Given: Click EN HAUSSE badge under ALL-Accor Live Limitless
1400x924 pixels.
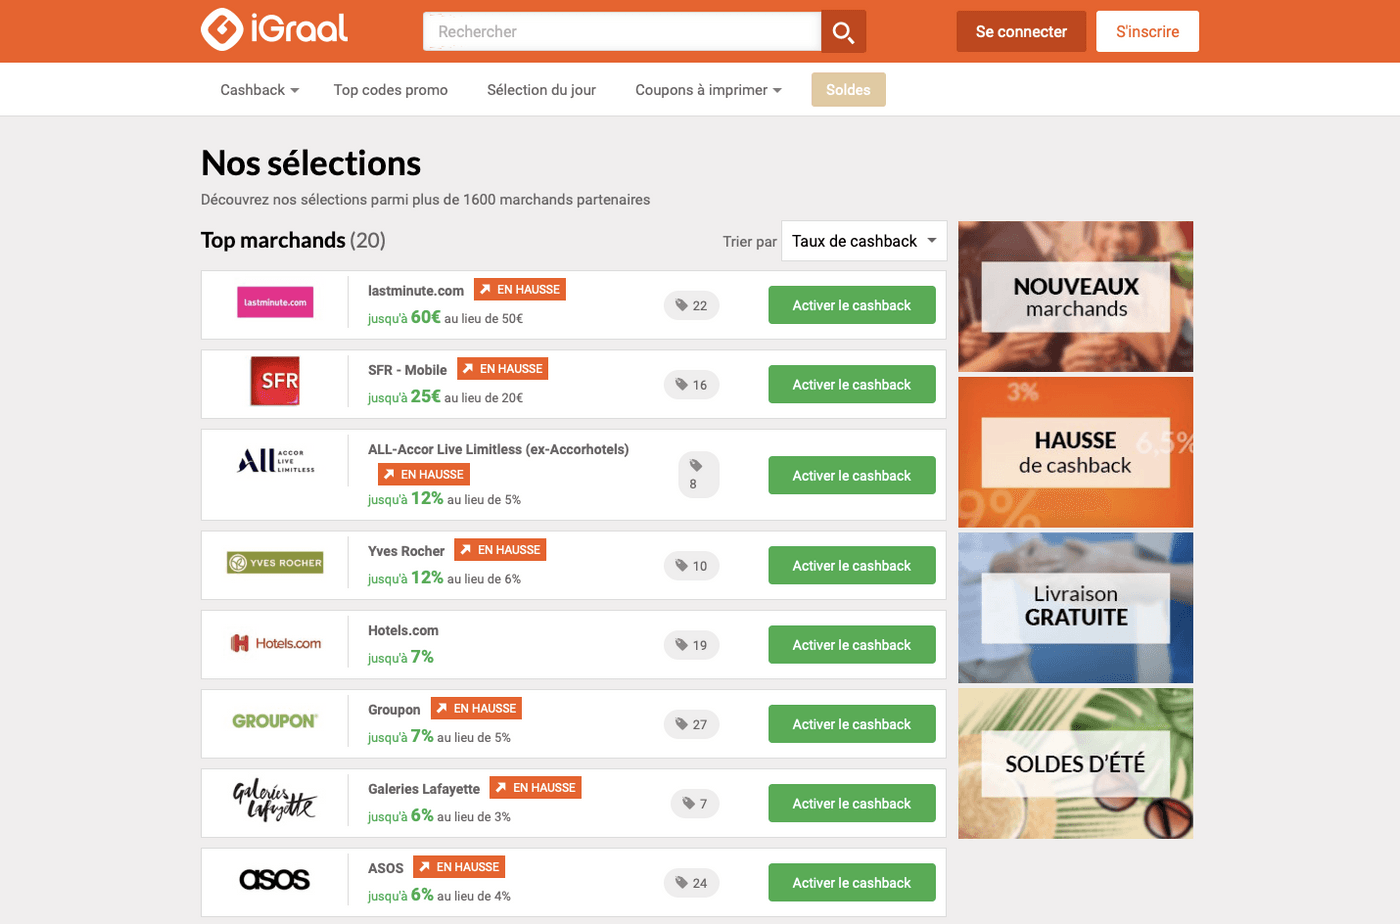Looking at the screenshot, I should click(424, 474).
